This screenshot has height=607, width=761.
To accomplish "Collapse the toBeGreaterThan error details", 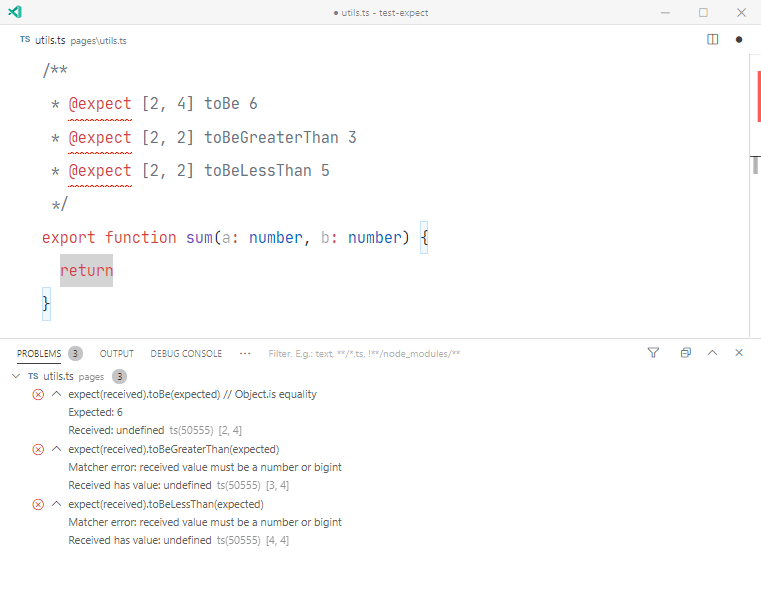I will (x=56, y=449).
